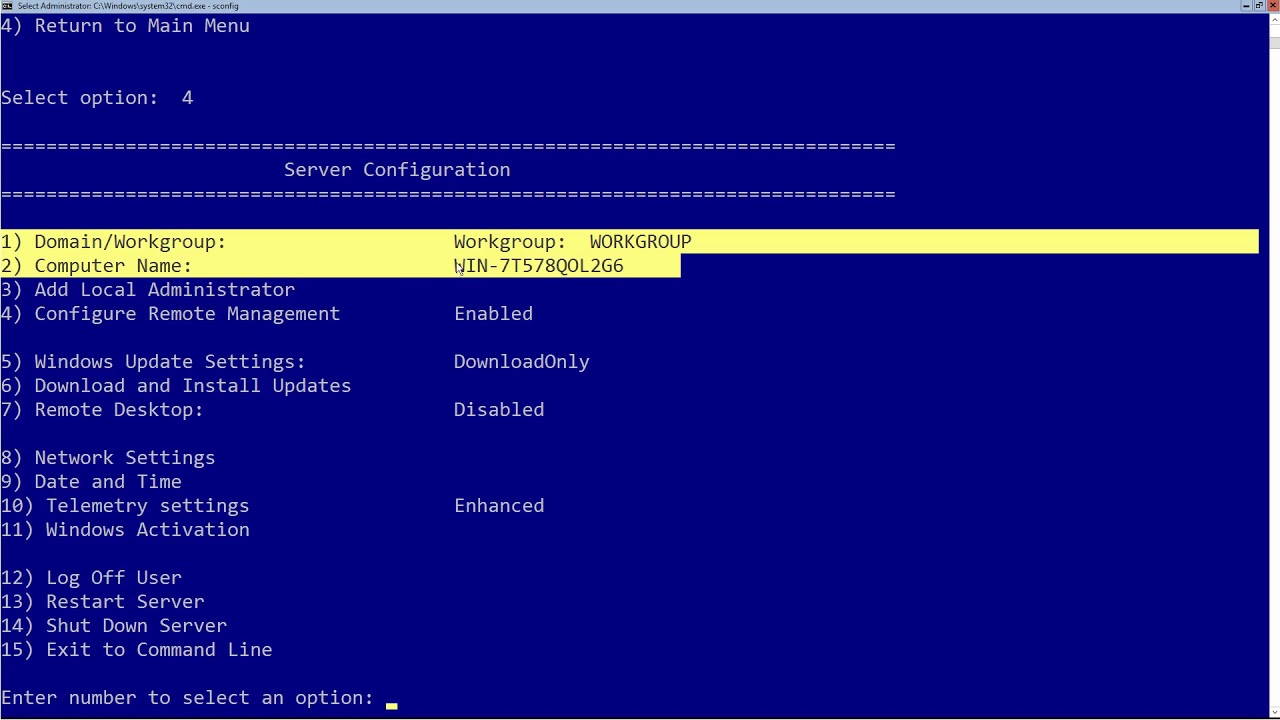Click the 'Enhanced' telemetry value
1280x720 pixels.
[499, 506]
